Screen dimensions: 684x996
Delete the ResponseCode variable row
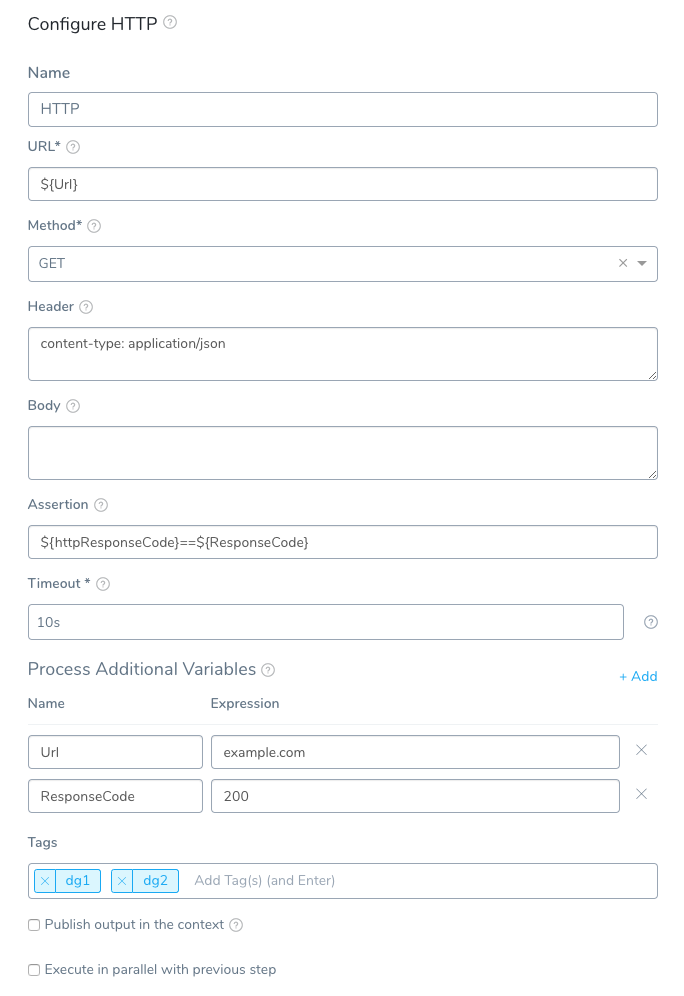[641, 794]
